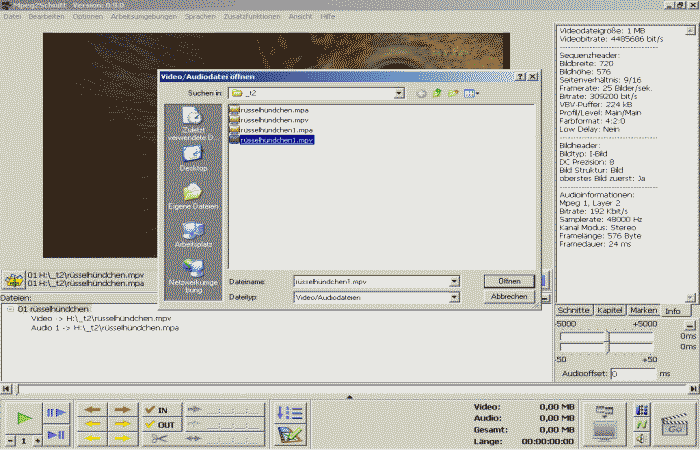Click the Audiooffset input field

pyautogui.click(x=632, y=373)
